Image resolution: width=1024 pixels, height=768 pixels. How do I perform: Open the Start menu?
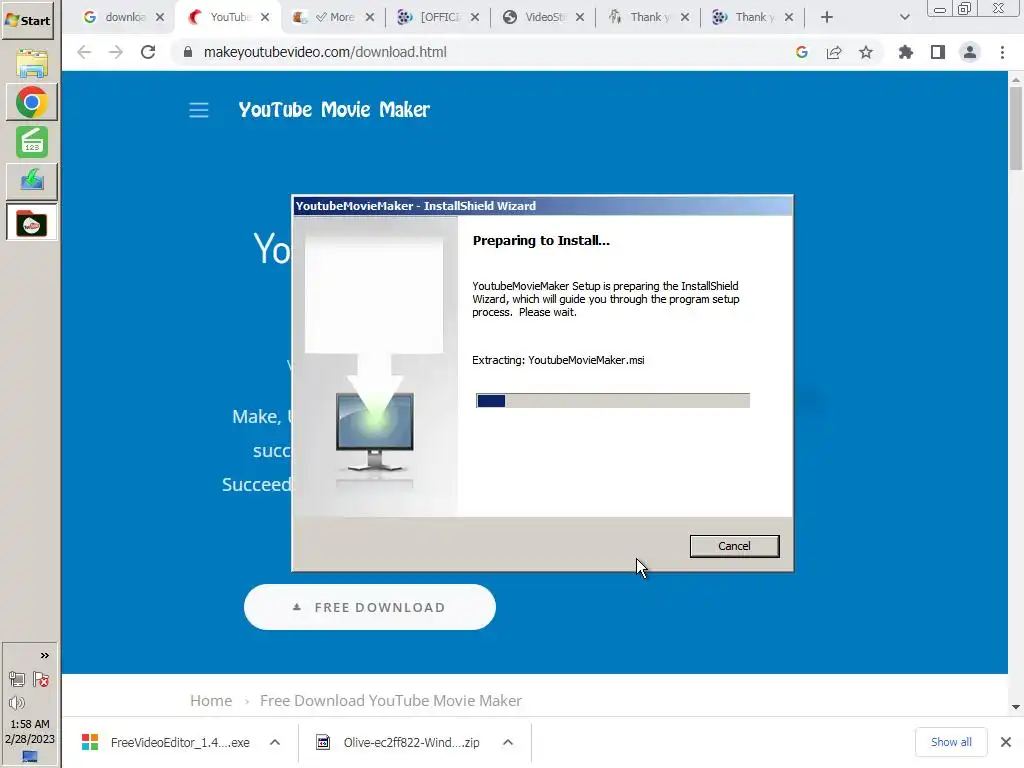[x=27, y=20]
